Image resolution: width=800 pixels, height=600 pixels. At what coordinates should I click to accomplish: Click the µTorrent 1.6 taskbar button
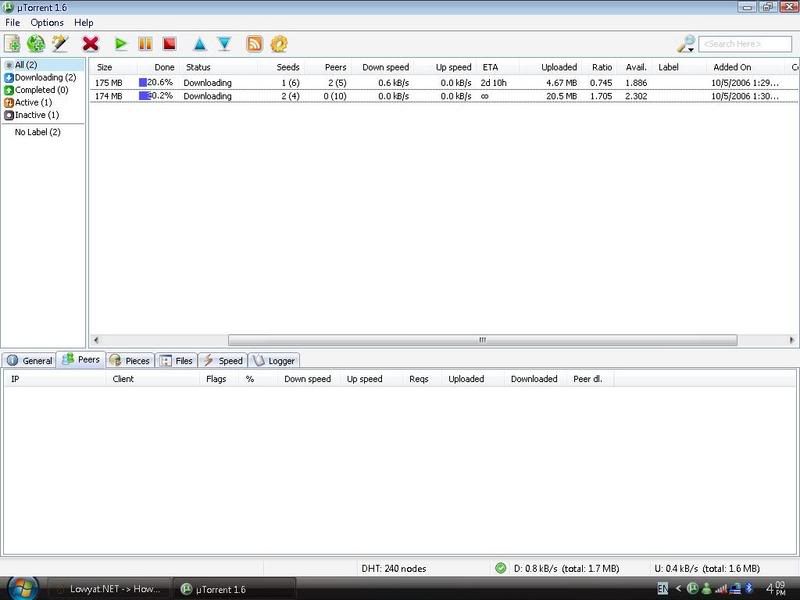coord(234,589)
